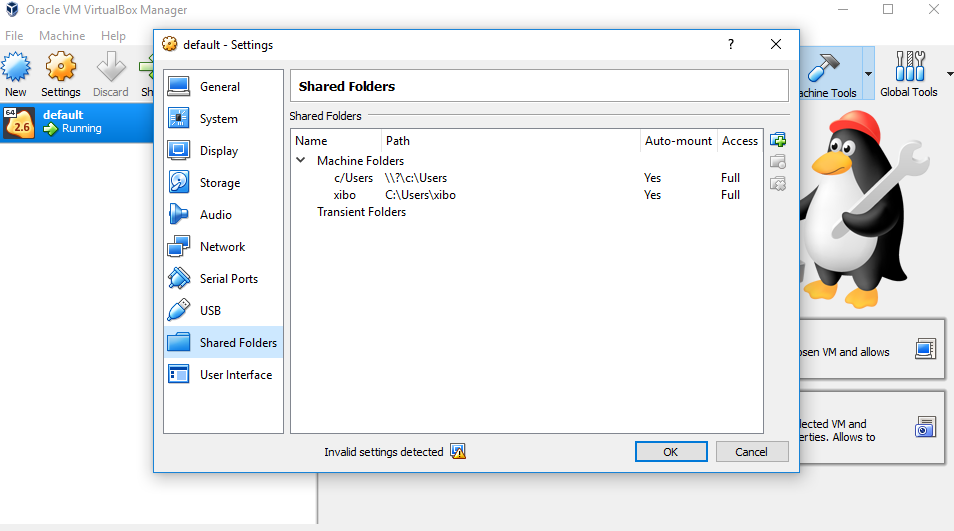954x531 pixels.
Task: Click the Remove shared folder icon
Action: click(x=778, y=184)
